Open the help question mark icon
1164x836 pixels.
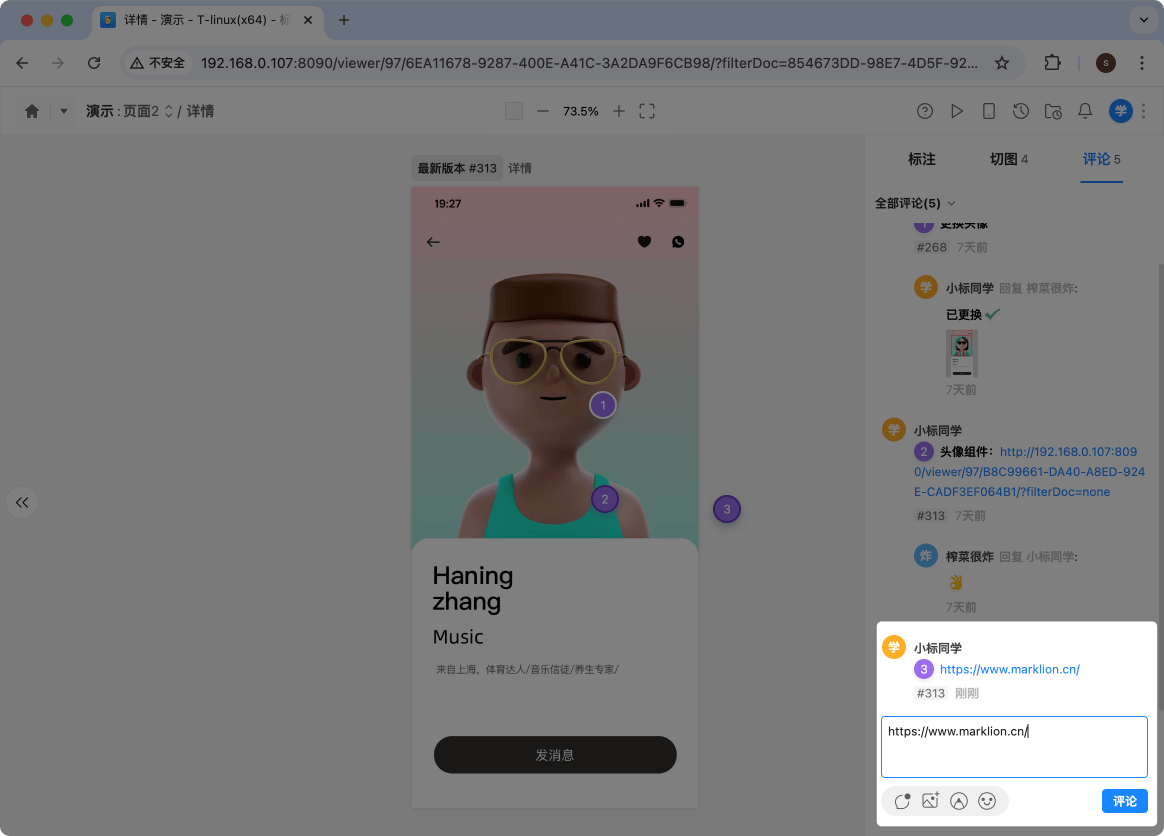pos(925,111)
